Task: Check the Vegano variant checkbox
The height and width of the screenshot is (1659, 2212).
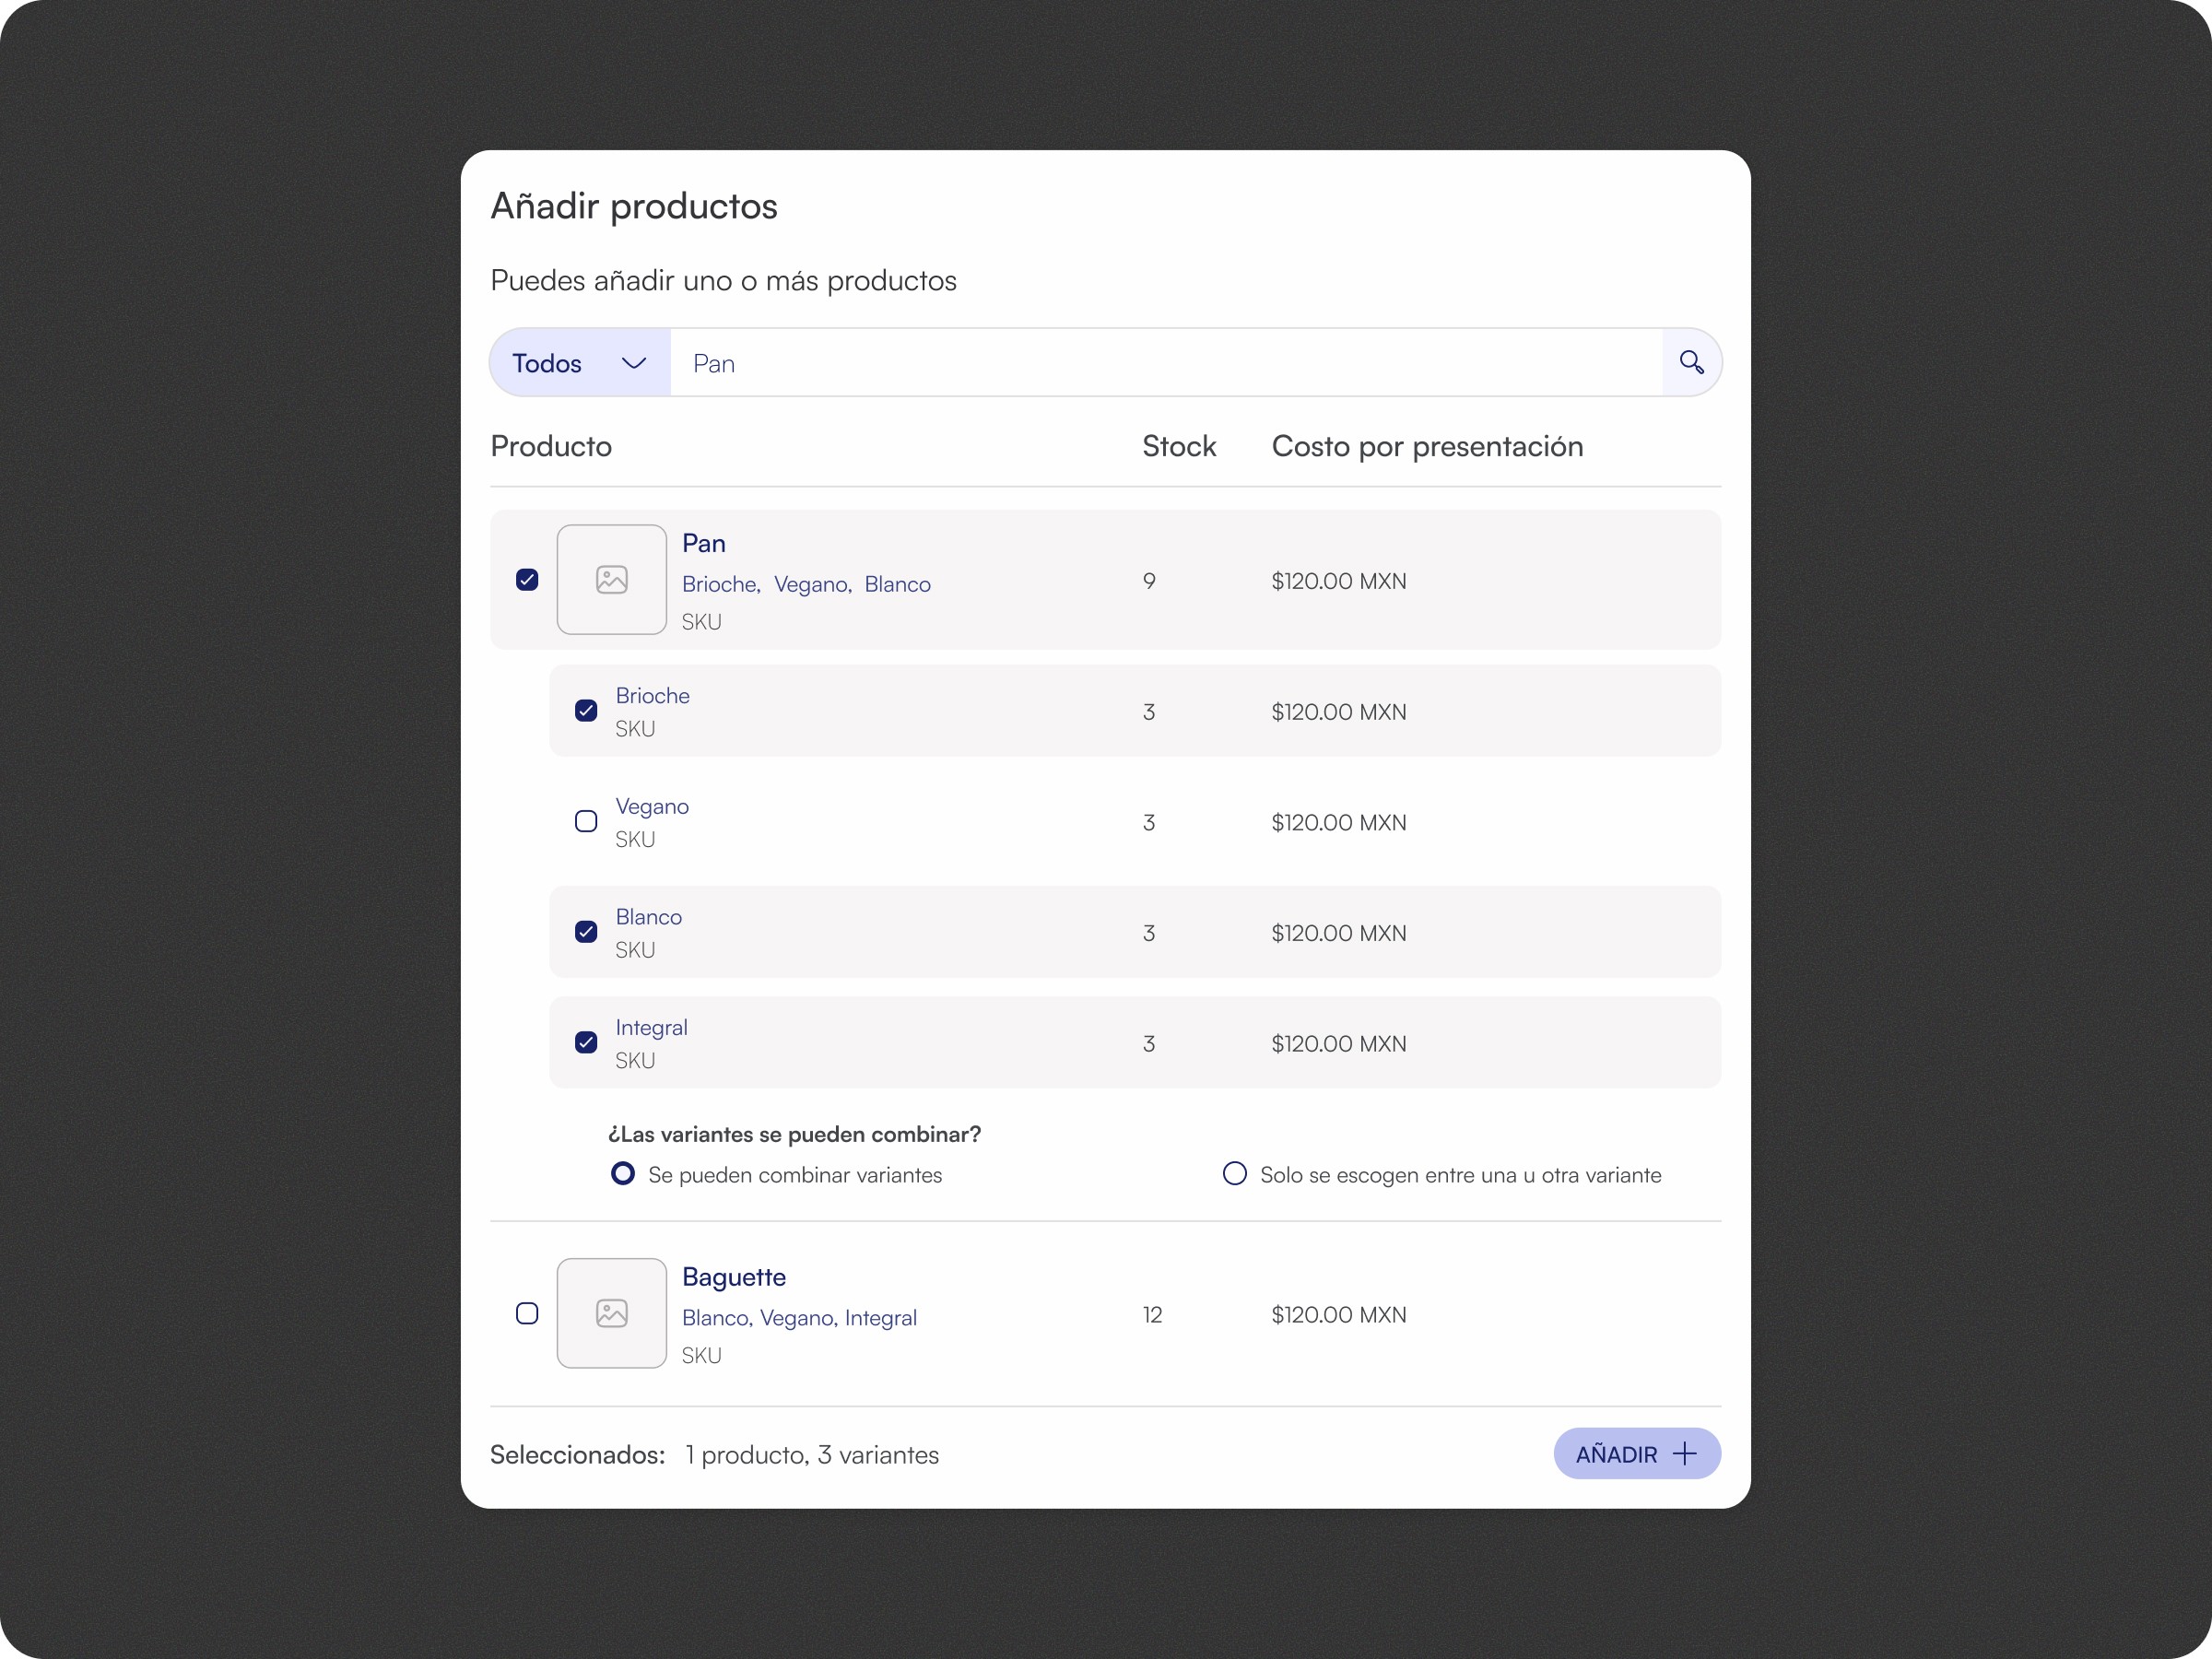Action: pos(586,822)
